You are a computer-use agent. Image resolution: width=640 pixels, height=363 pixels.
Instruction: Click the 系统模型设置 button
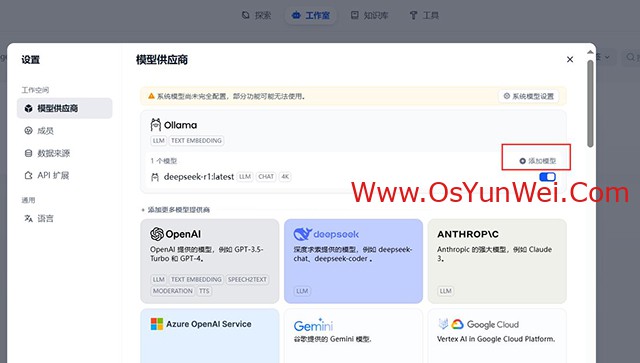[x=529, y=96]
